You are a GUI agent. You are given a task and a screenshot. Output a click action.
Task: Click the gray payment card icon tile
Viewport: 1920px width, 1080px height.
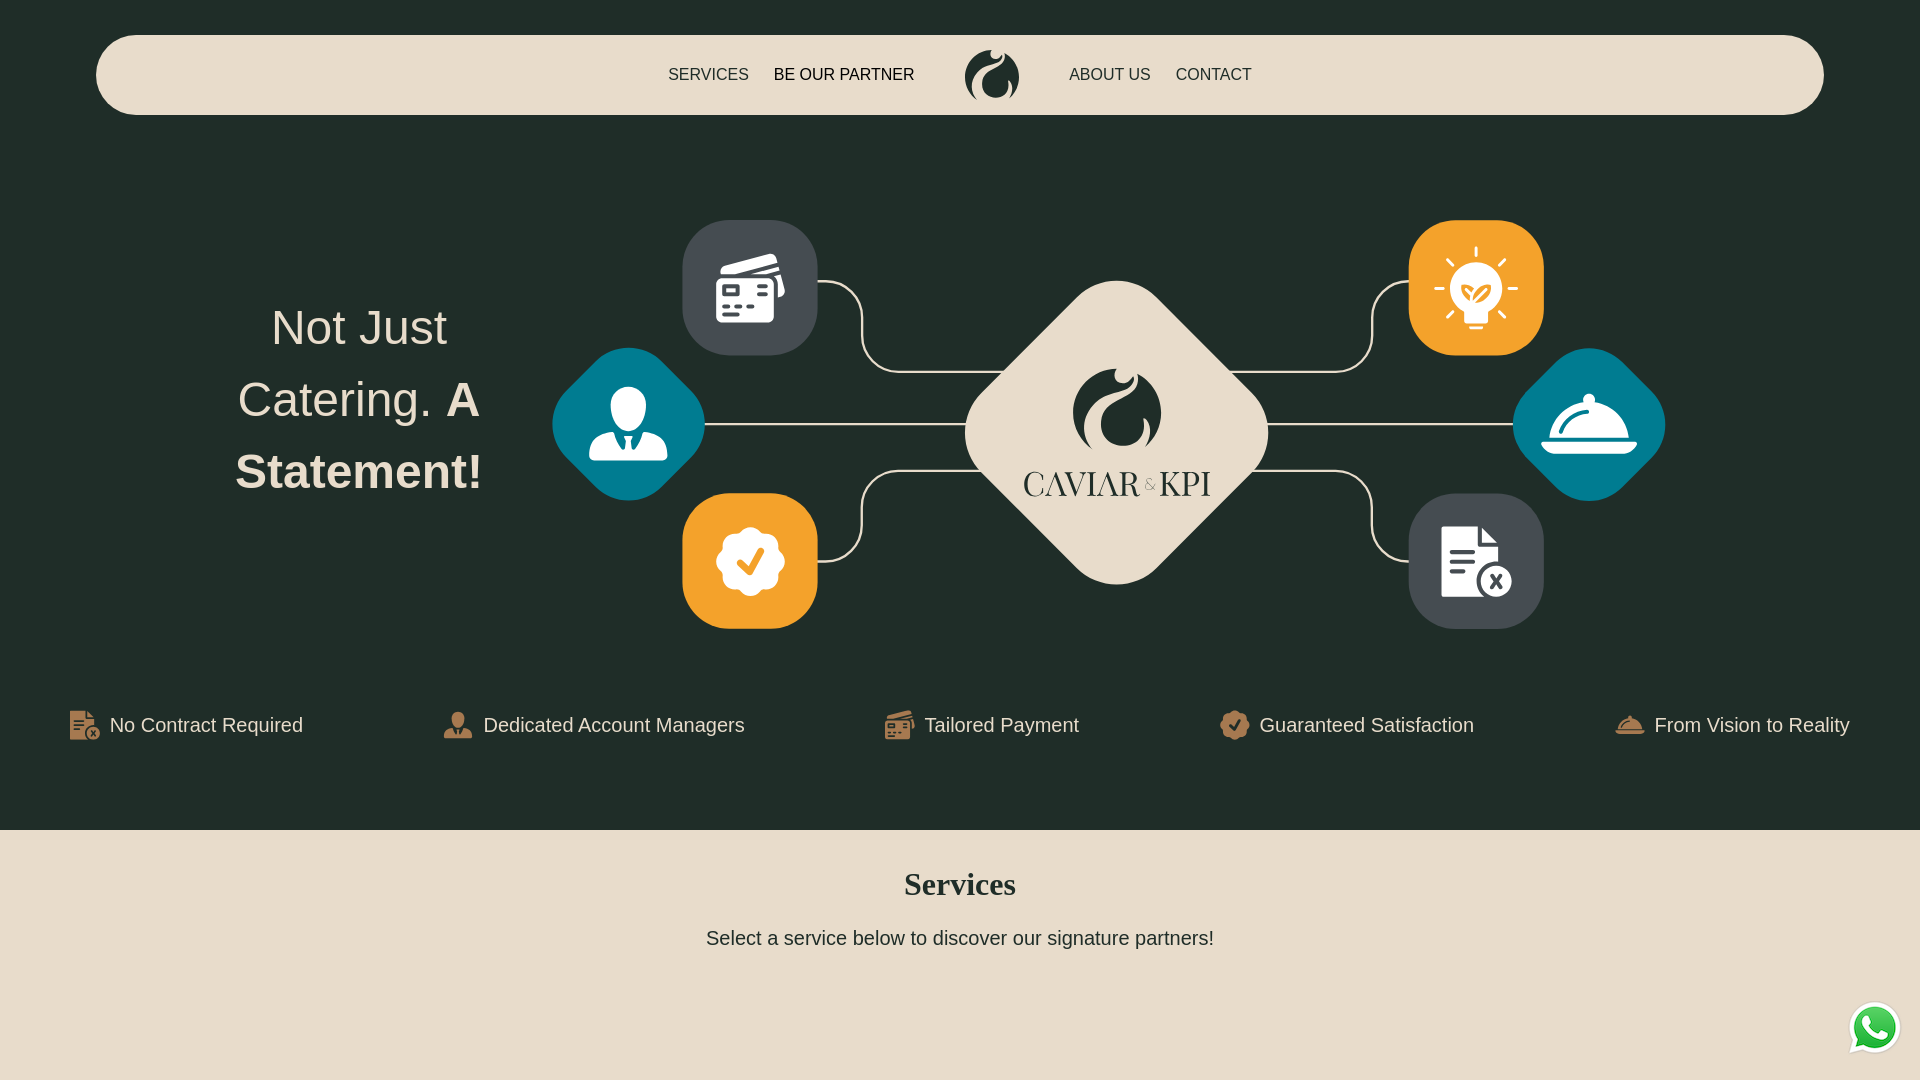click(x=750, y=288)
